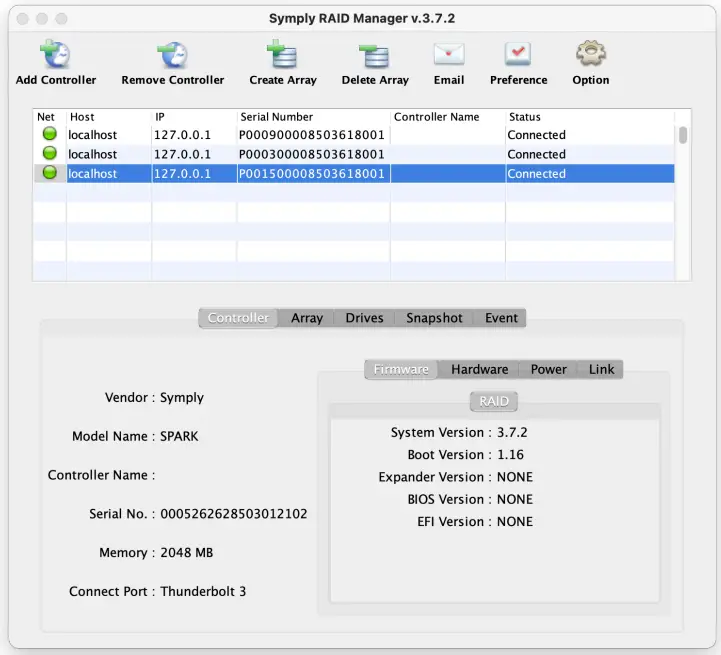Screen dimensions: 721x655
Task: Click the Add Controller globe icon
Action: click(55, 54)
